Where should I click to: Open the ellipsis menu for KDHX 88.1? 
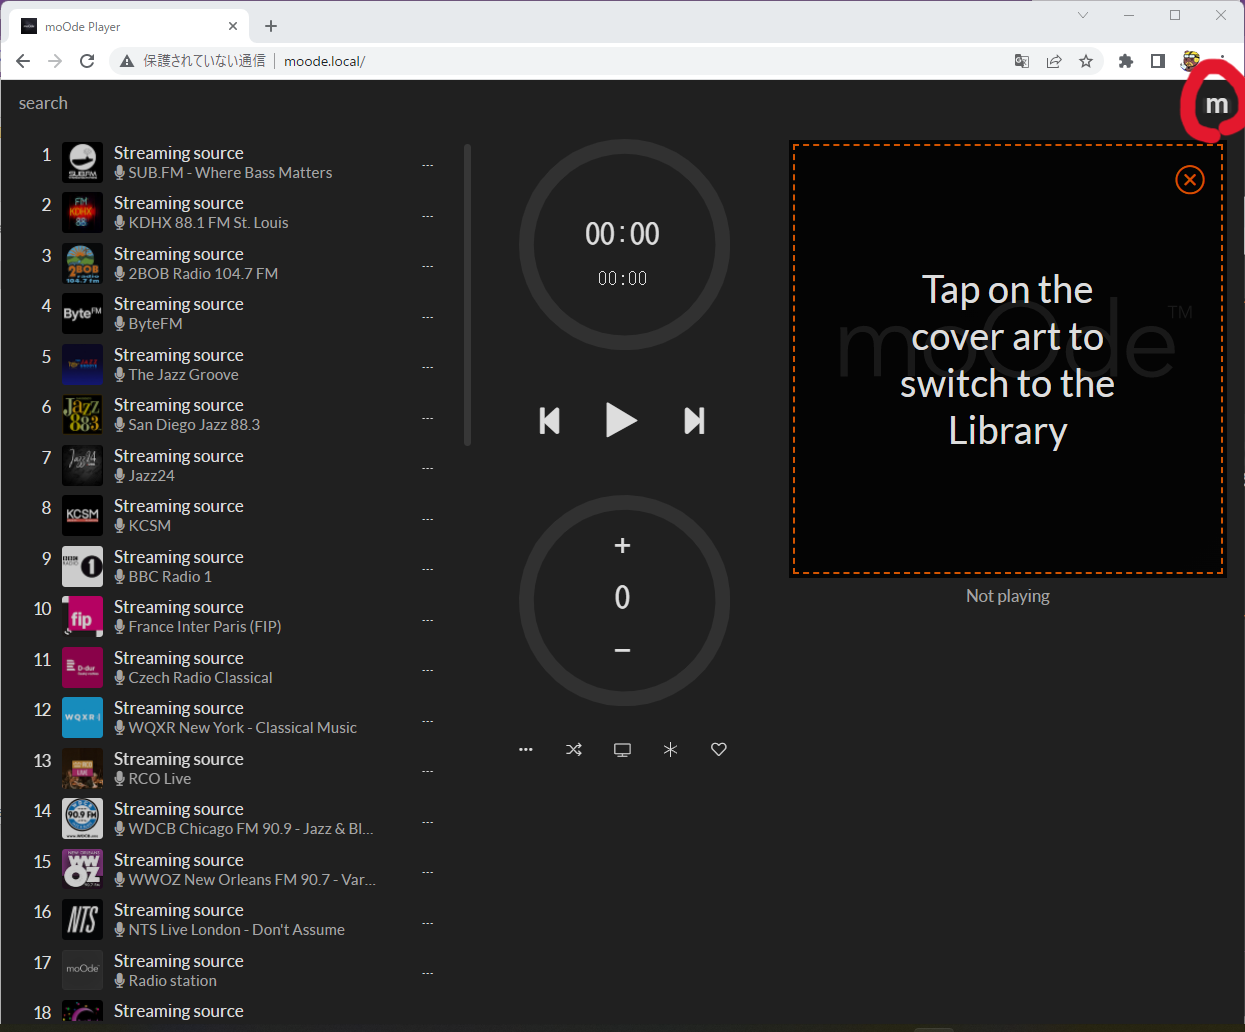(x=427, y=216)
